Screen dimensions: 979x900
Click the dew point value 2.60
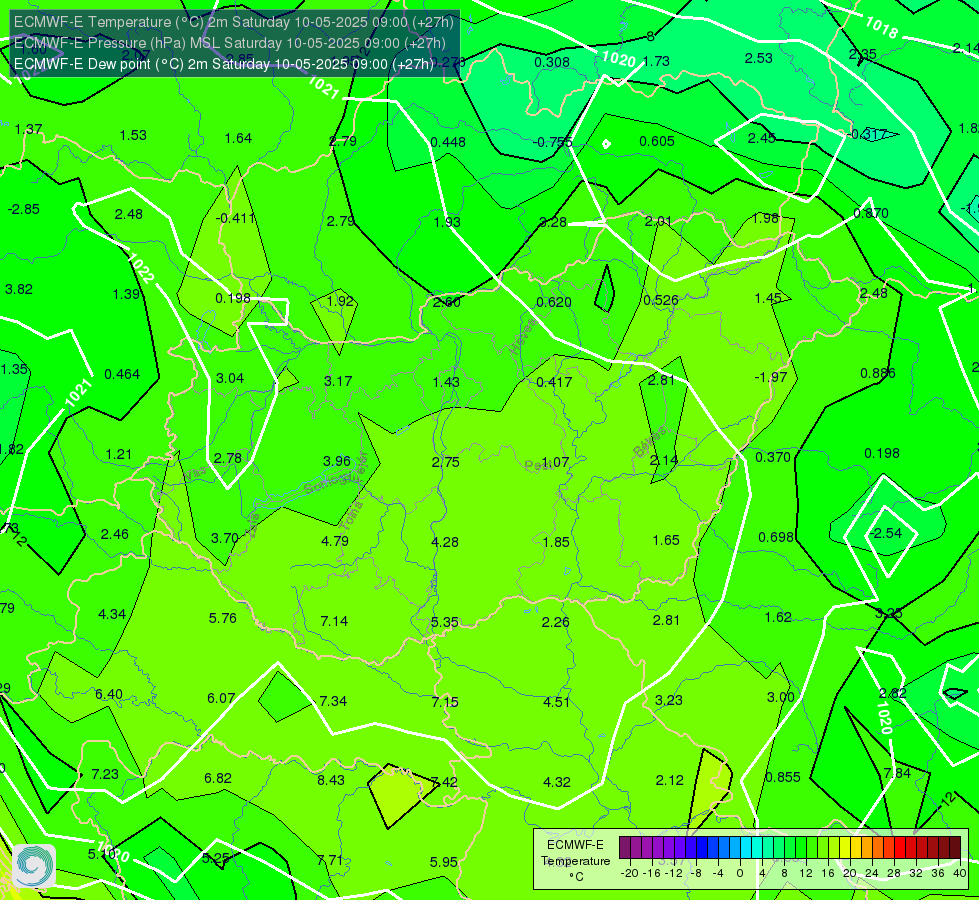coord(447,302)
